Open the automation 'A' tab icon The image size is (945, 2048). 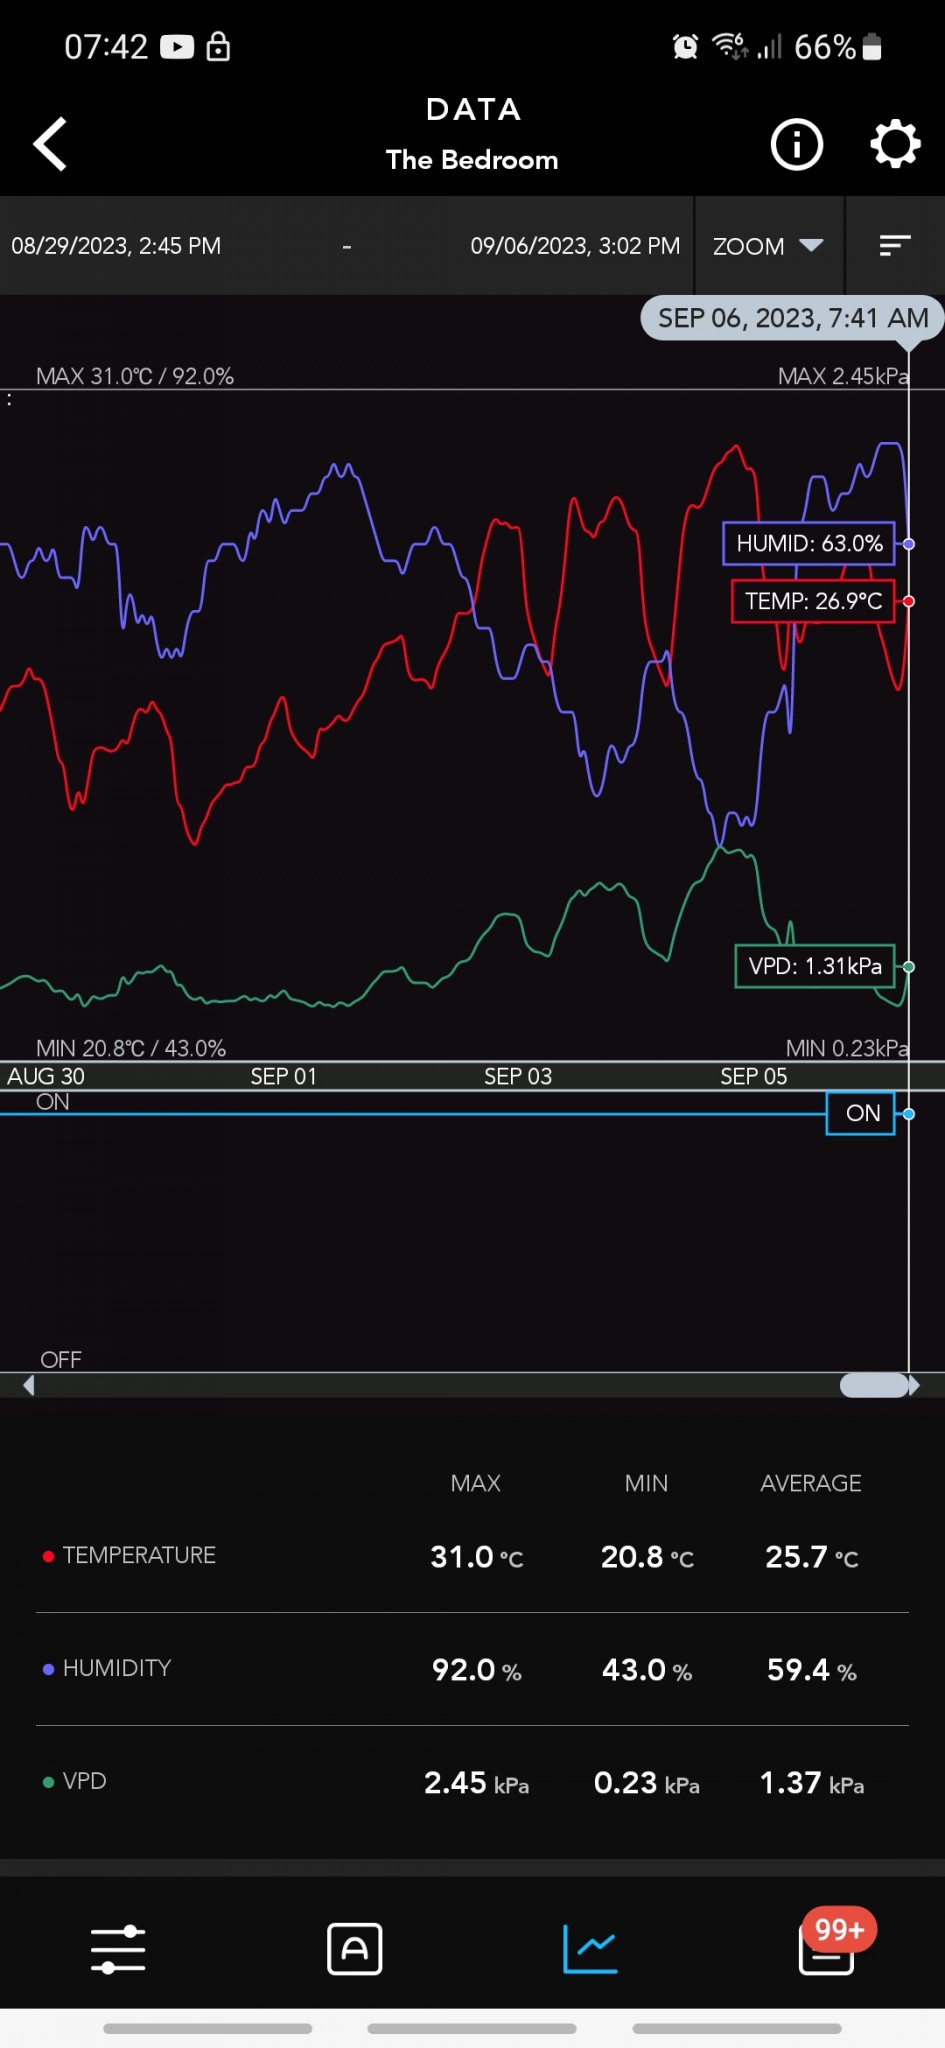point(355,1949)
